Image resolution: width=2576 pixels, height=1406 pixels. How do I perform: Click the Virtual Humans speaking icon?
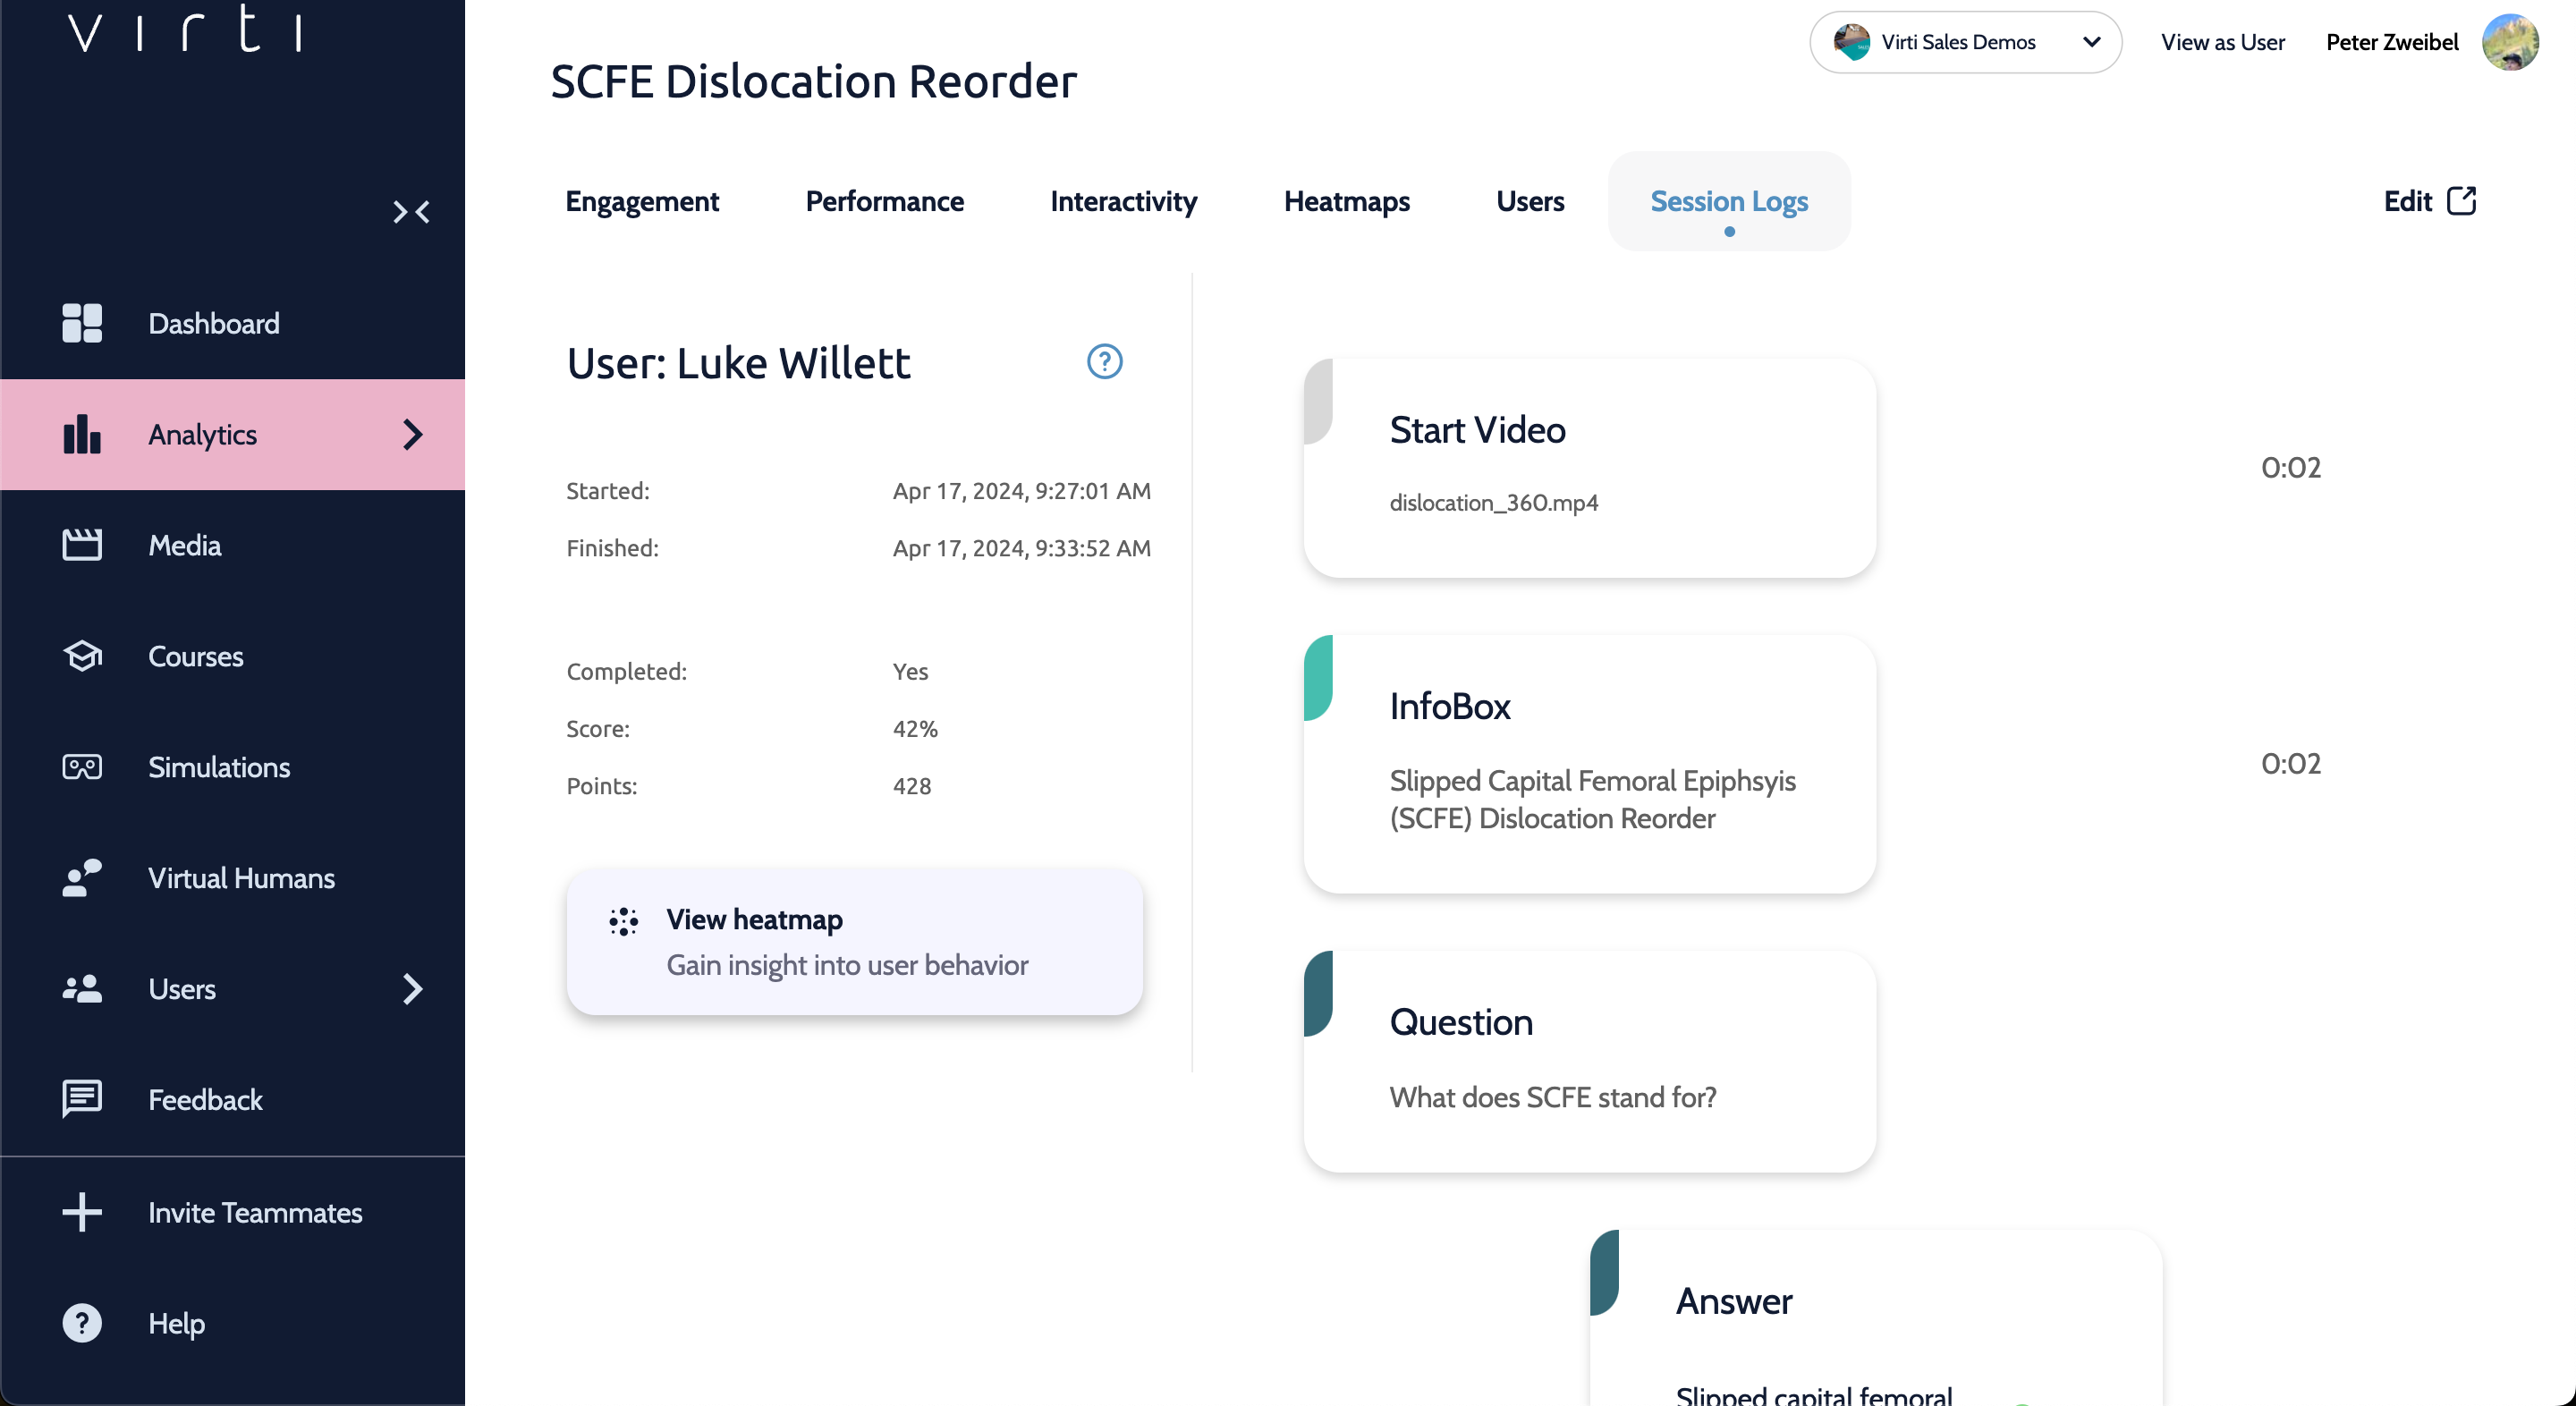pos(82,877)
